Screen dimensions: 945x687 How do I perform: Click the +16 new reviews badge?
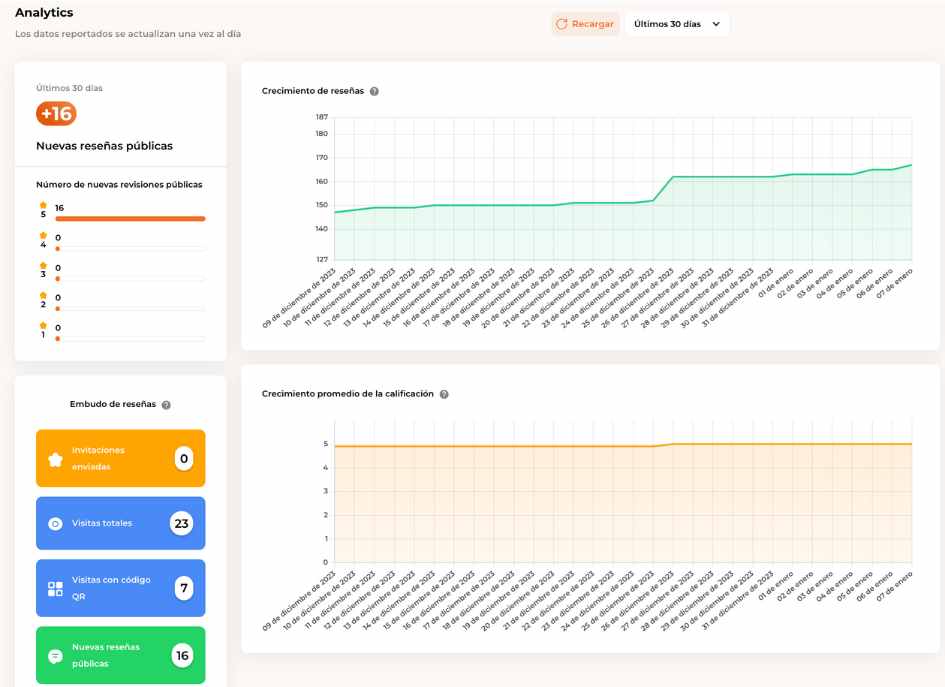56,114
